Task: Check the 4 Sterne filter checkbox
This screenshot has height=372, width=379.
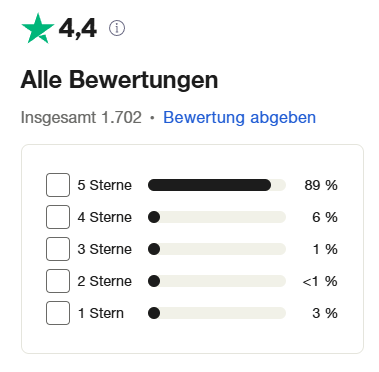Action: pyautogui.click(x=58, y=217)
